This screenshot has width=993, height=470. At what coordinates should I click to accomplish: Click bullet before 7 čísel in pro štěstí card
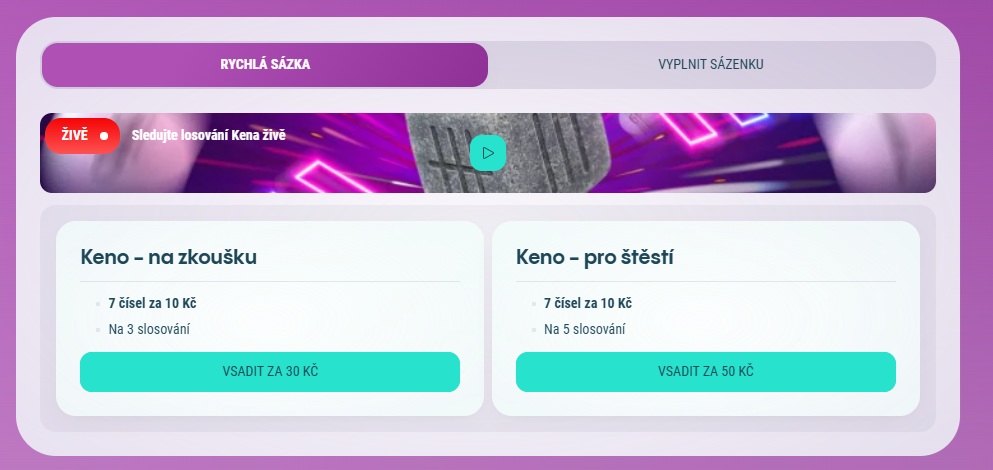(534, 303)
